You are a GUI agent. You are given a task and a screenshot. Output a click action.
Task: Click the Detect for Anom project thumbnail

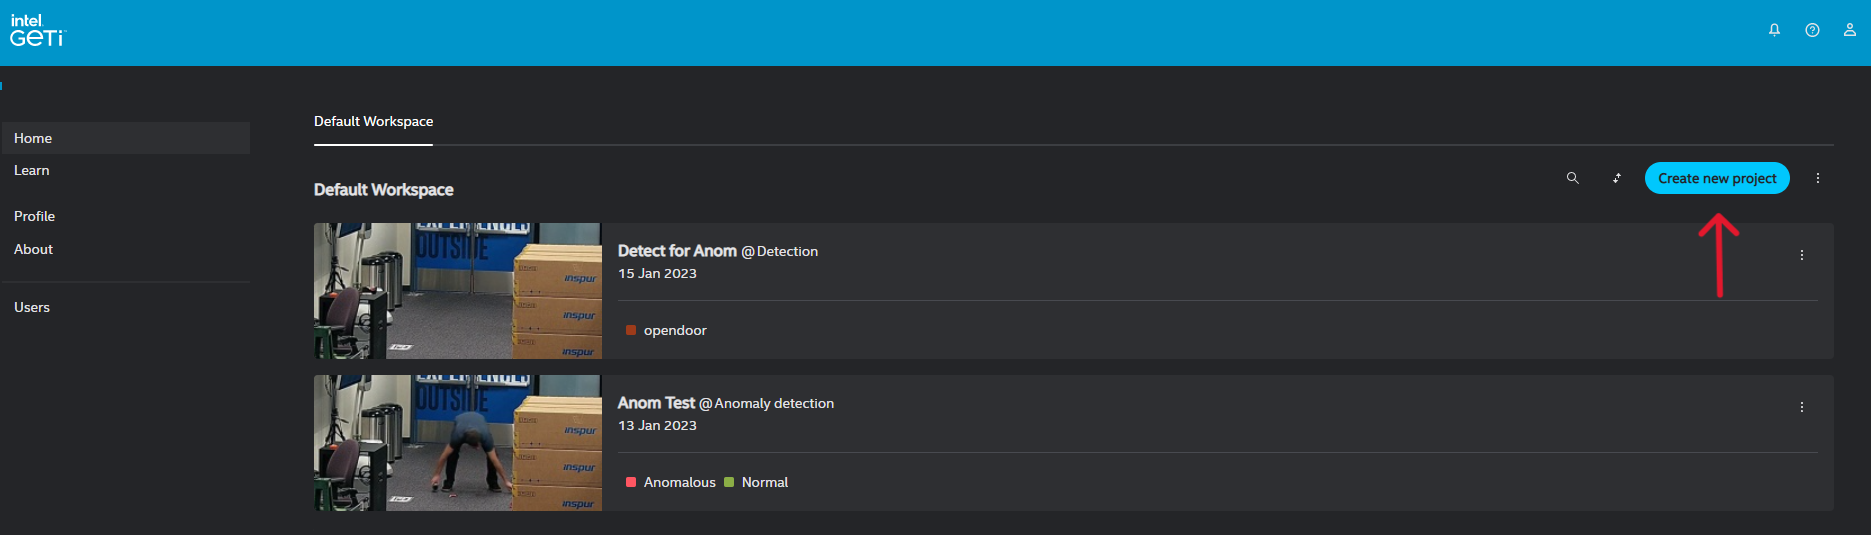pos(457,291)
